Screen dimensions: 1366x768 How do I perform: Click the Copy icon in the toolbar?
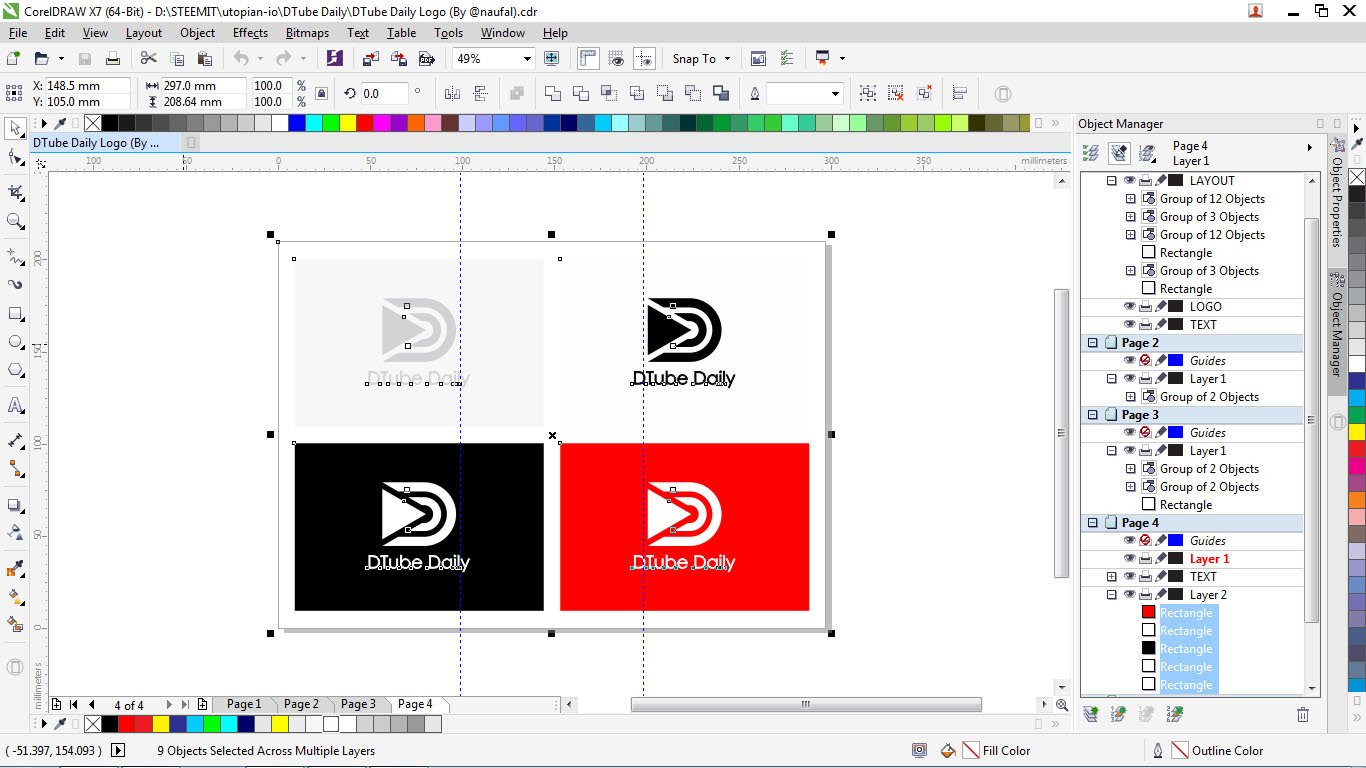177,59
